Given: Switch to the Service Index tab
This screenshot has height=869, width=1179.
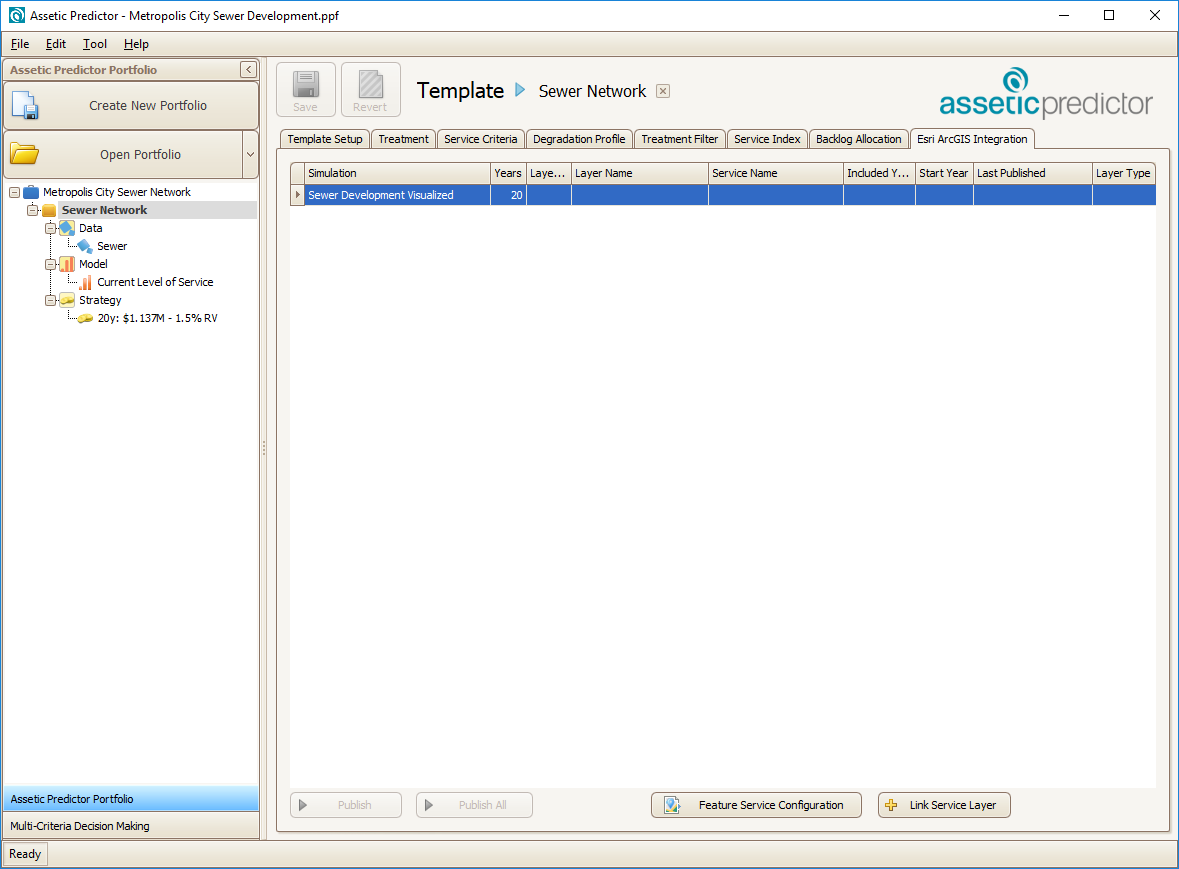Looking at the screenshot, I should pyautogui.click(x=767, y=139).
